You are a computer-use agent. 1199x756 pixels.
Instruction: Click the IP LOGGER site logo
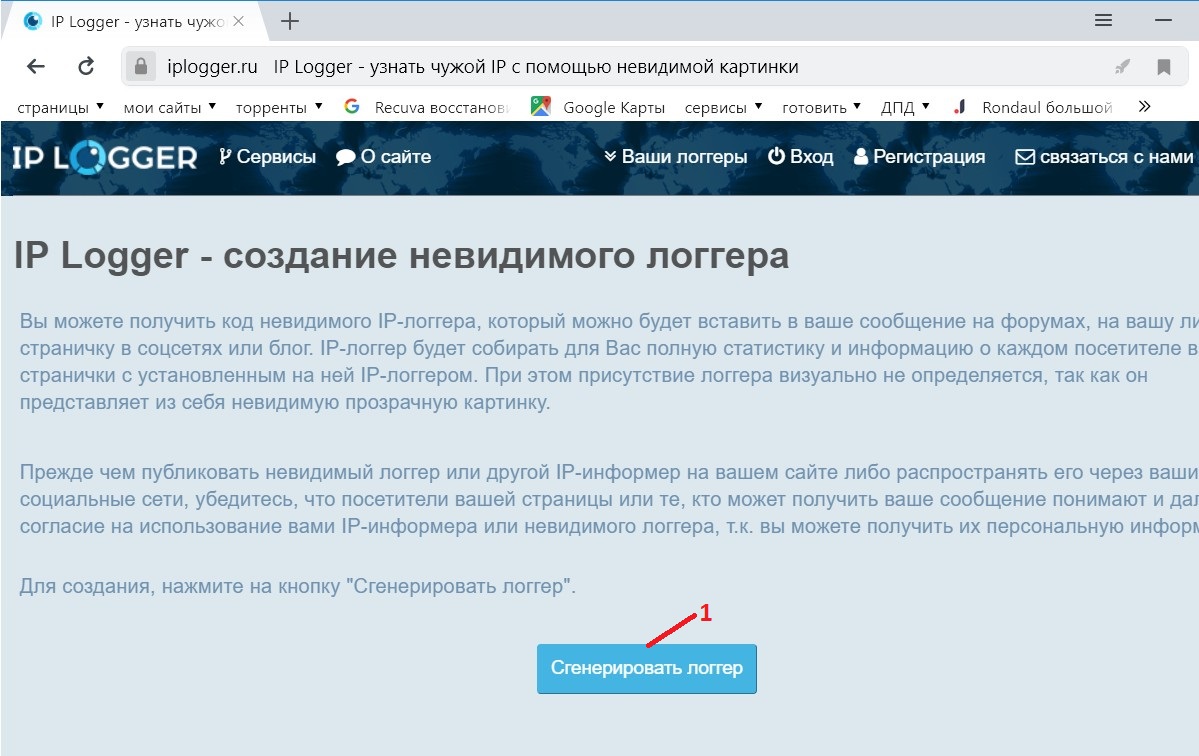point(105,157)
